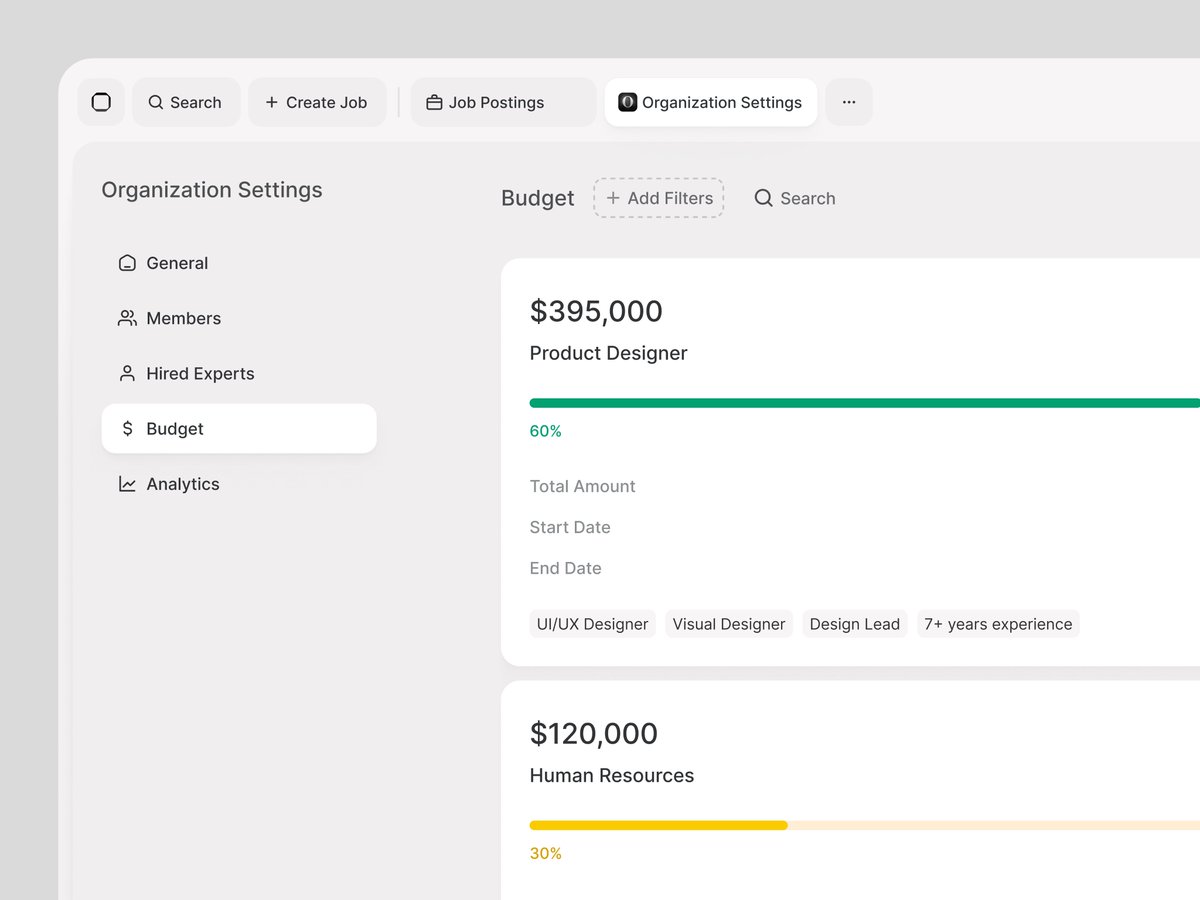Image resolution: width=1200 pixels, height=900 pixels.
Task: Click the 30% progress label
Action: click(x=546, y=853)
